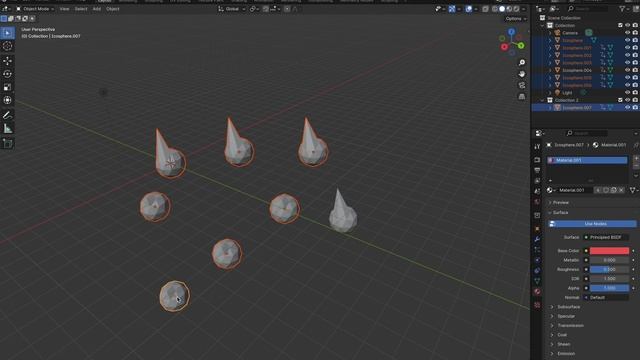Expand the Preview panel
Viewport: 640px width, 360px height.
coord(560,202)
